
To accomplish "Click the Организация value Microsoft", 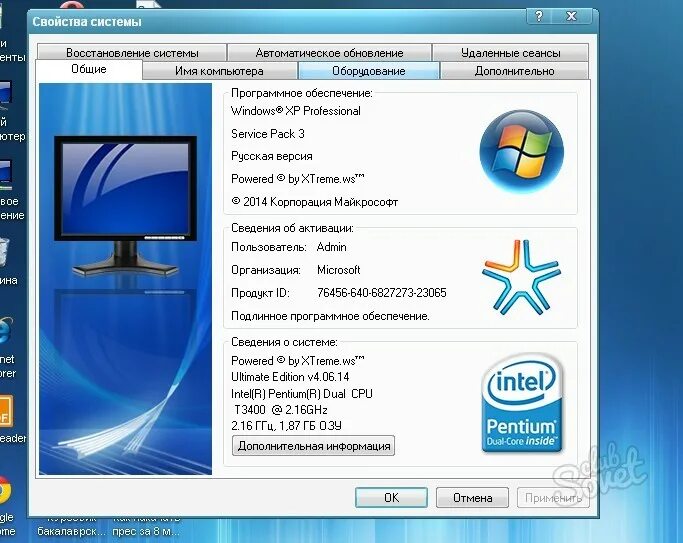I will click(338, 270).
